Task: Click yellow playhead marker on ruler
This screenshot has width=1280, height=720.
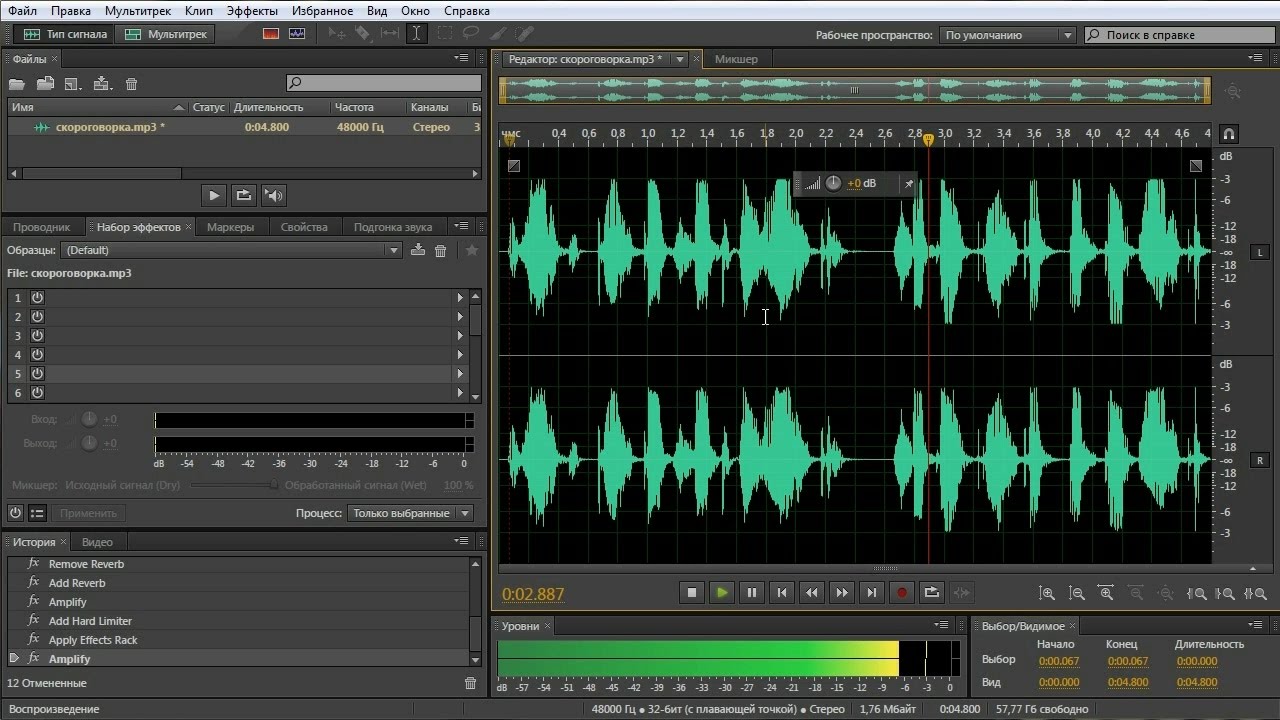Action: click(928, 140)
